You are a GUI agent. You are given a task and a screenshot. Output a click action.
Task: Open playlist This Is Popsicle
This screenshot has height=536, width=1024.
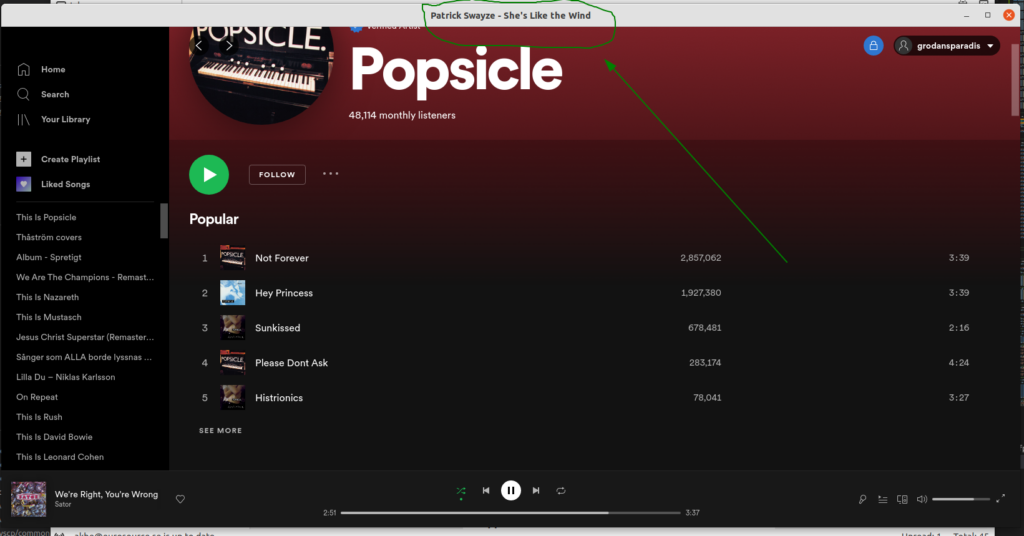46,217
